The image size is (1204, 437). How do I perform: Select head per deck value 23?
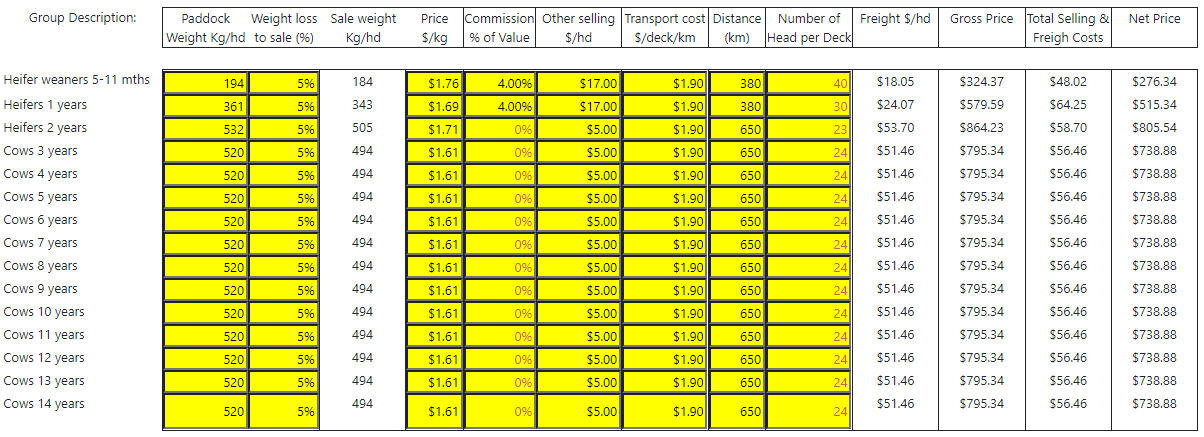pos(808,129)
